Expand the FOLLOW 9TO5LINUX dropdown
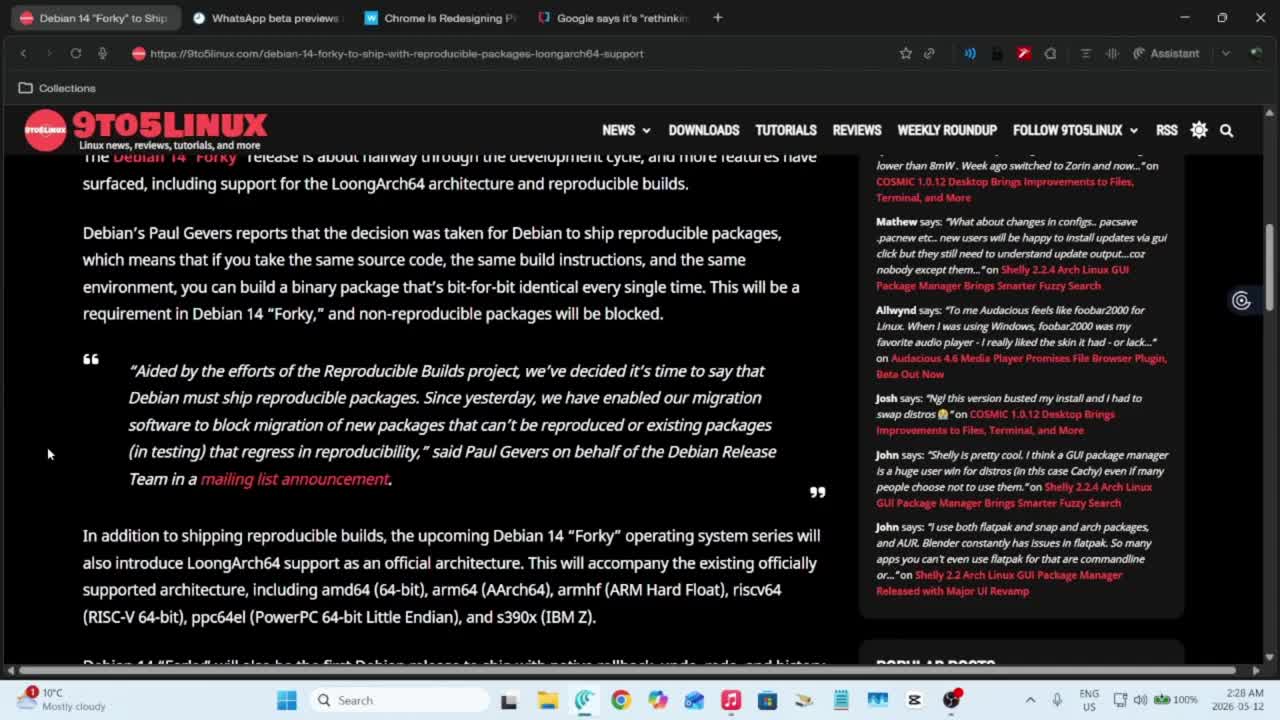The height and width of the screenshot is (720, 1280). click(x=1075, y=130)
